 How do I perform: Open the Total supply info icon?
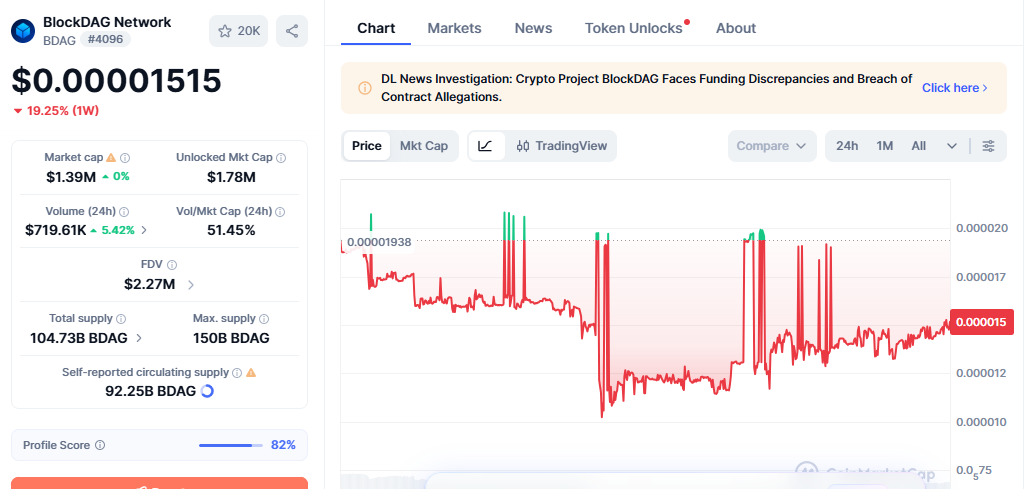point(121,319)
